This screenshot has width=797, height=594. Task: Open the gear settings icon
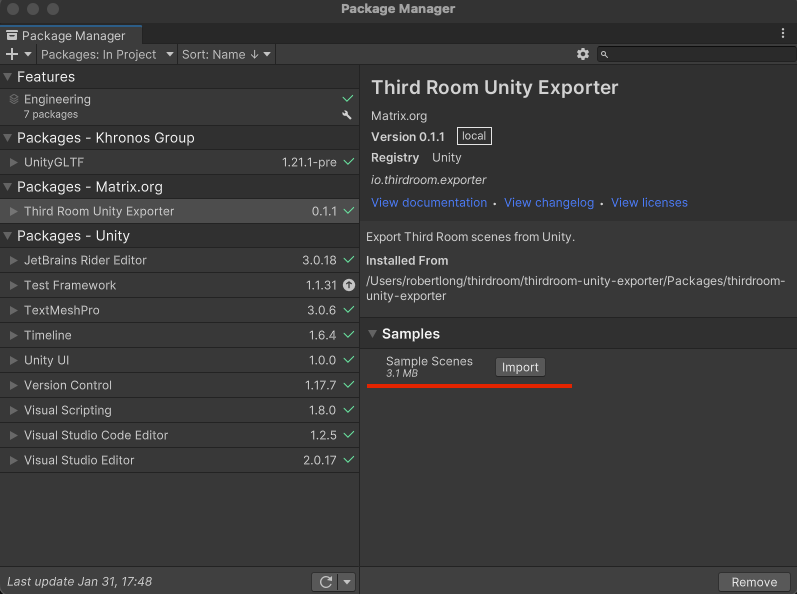[x=583, y=54]
